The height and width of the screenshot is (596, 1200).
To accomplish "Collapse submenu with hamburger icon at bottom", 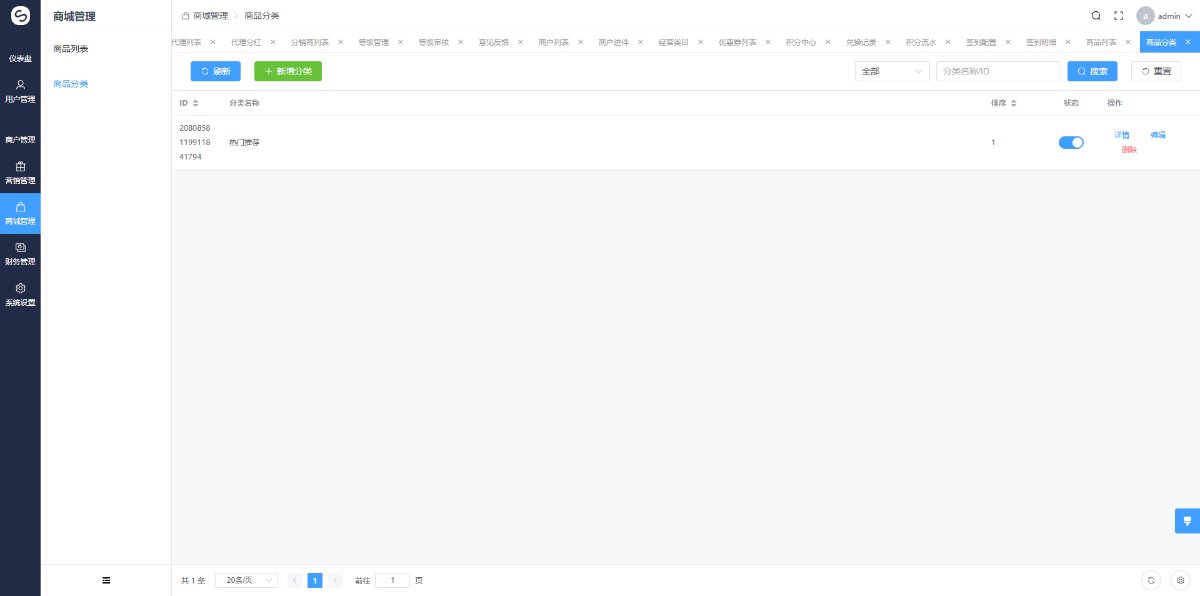I will tap(106, 580).
